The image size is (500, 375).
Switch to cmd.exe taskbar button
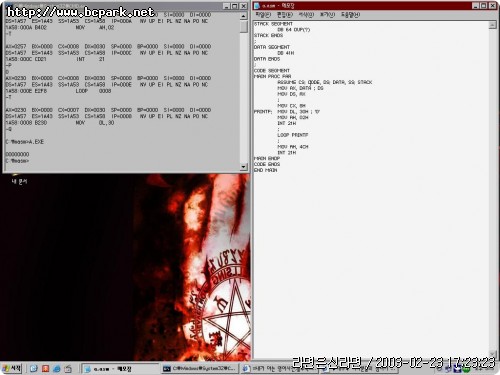(x=200, y=368)
